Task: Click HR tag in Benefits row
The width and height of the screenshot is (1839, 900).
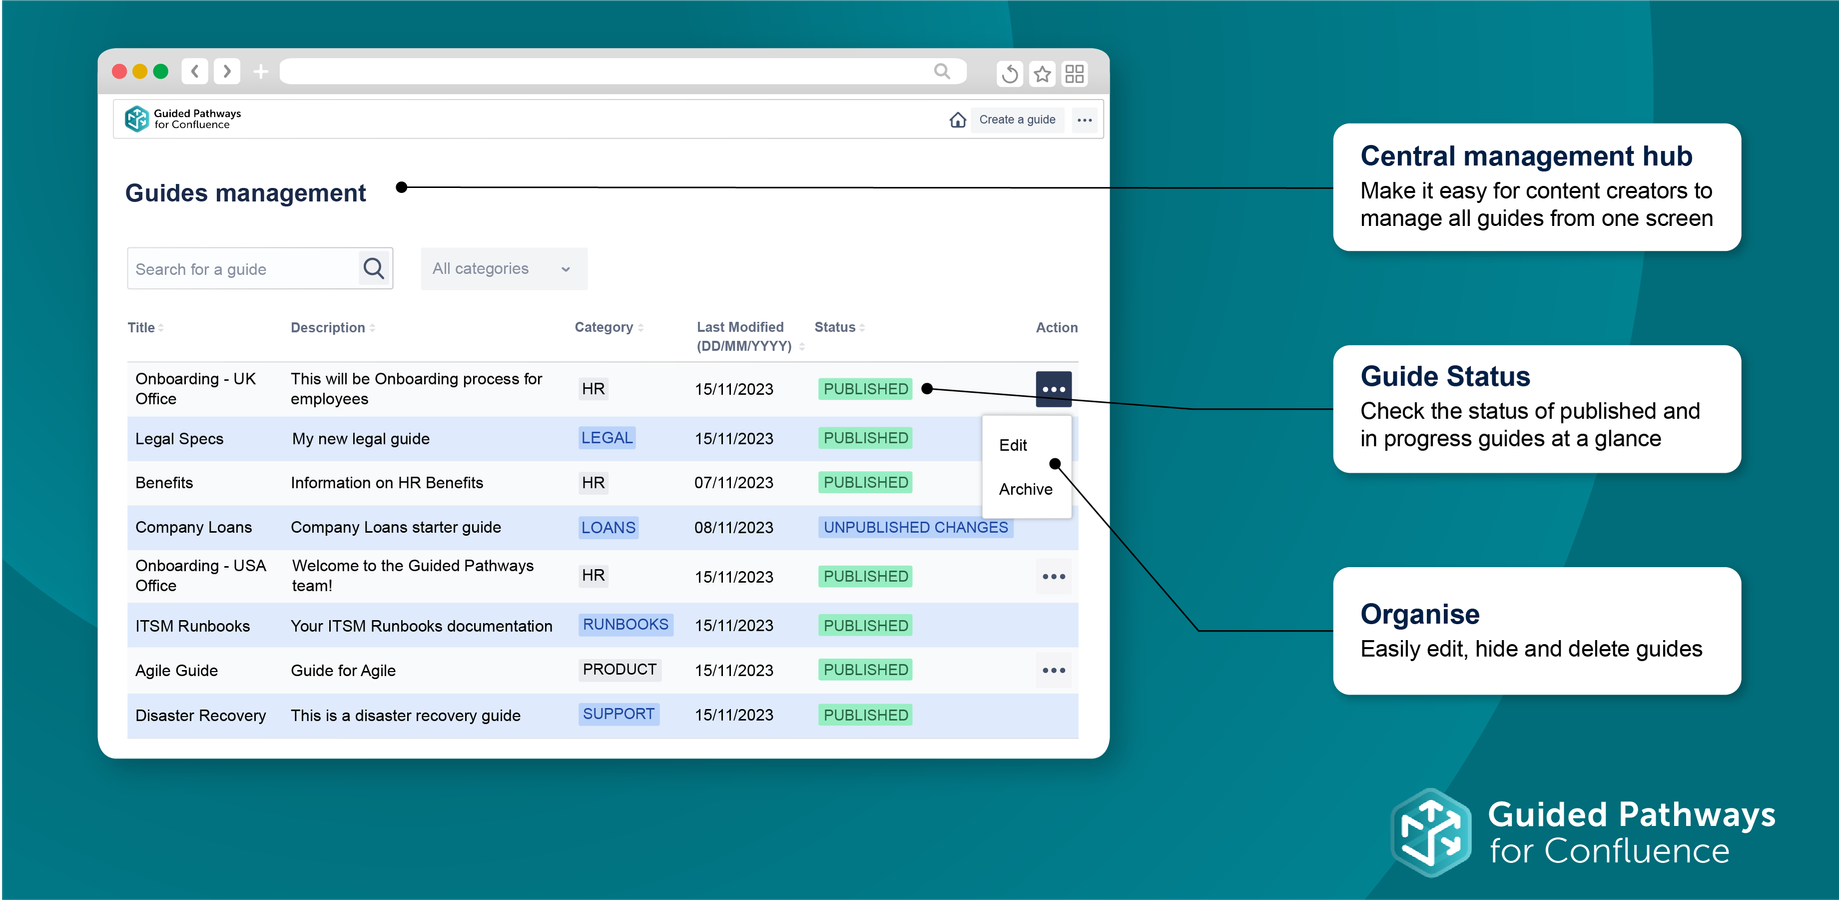Action: tap(593, 483)
